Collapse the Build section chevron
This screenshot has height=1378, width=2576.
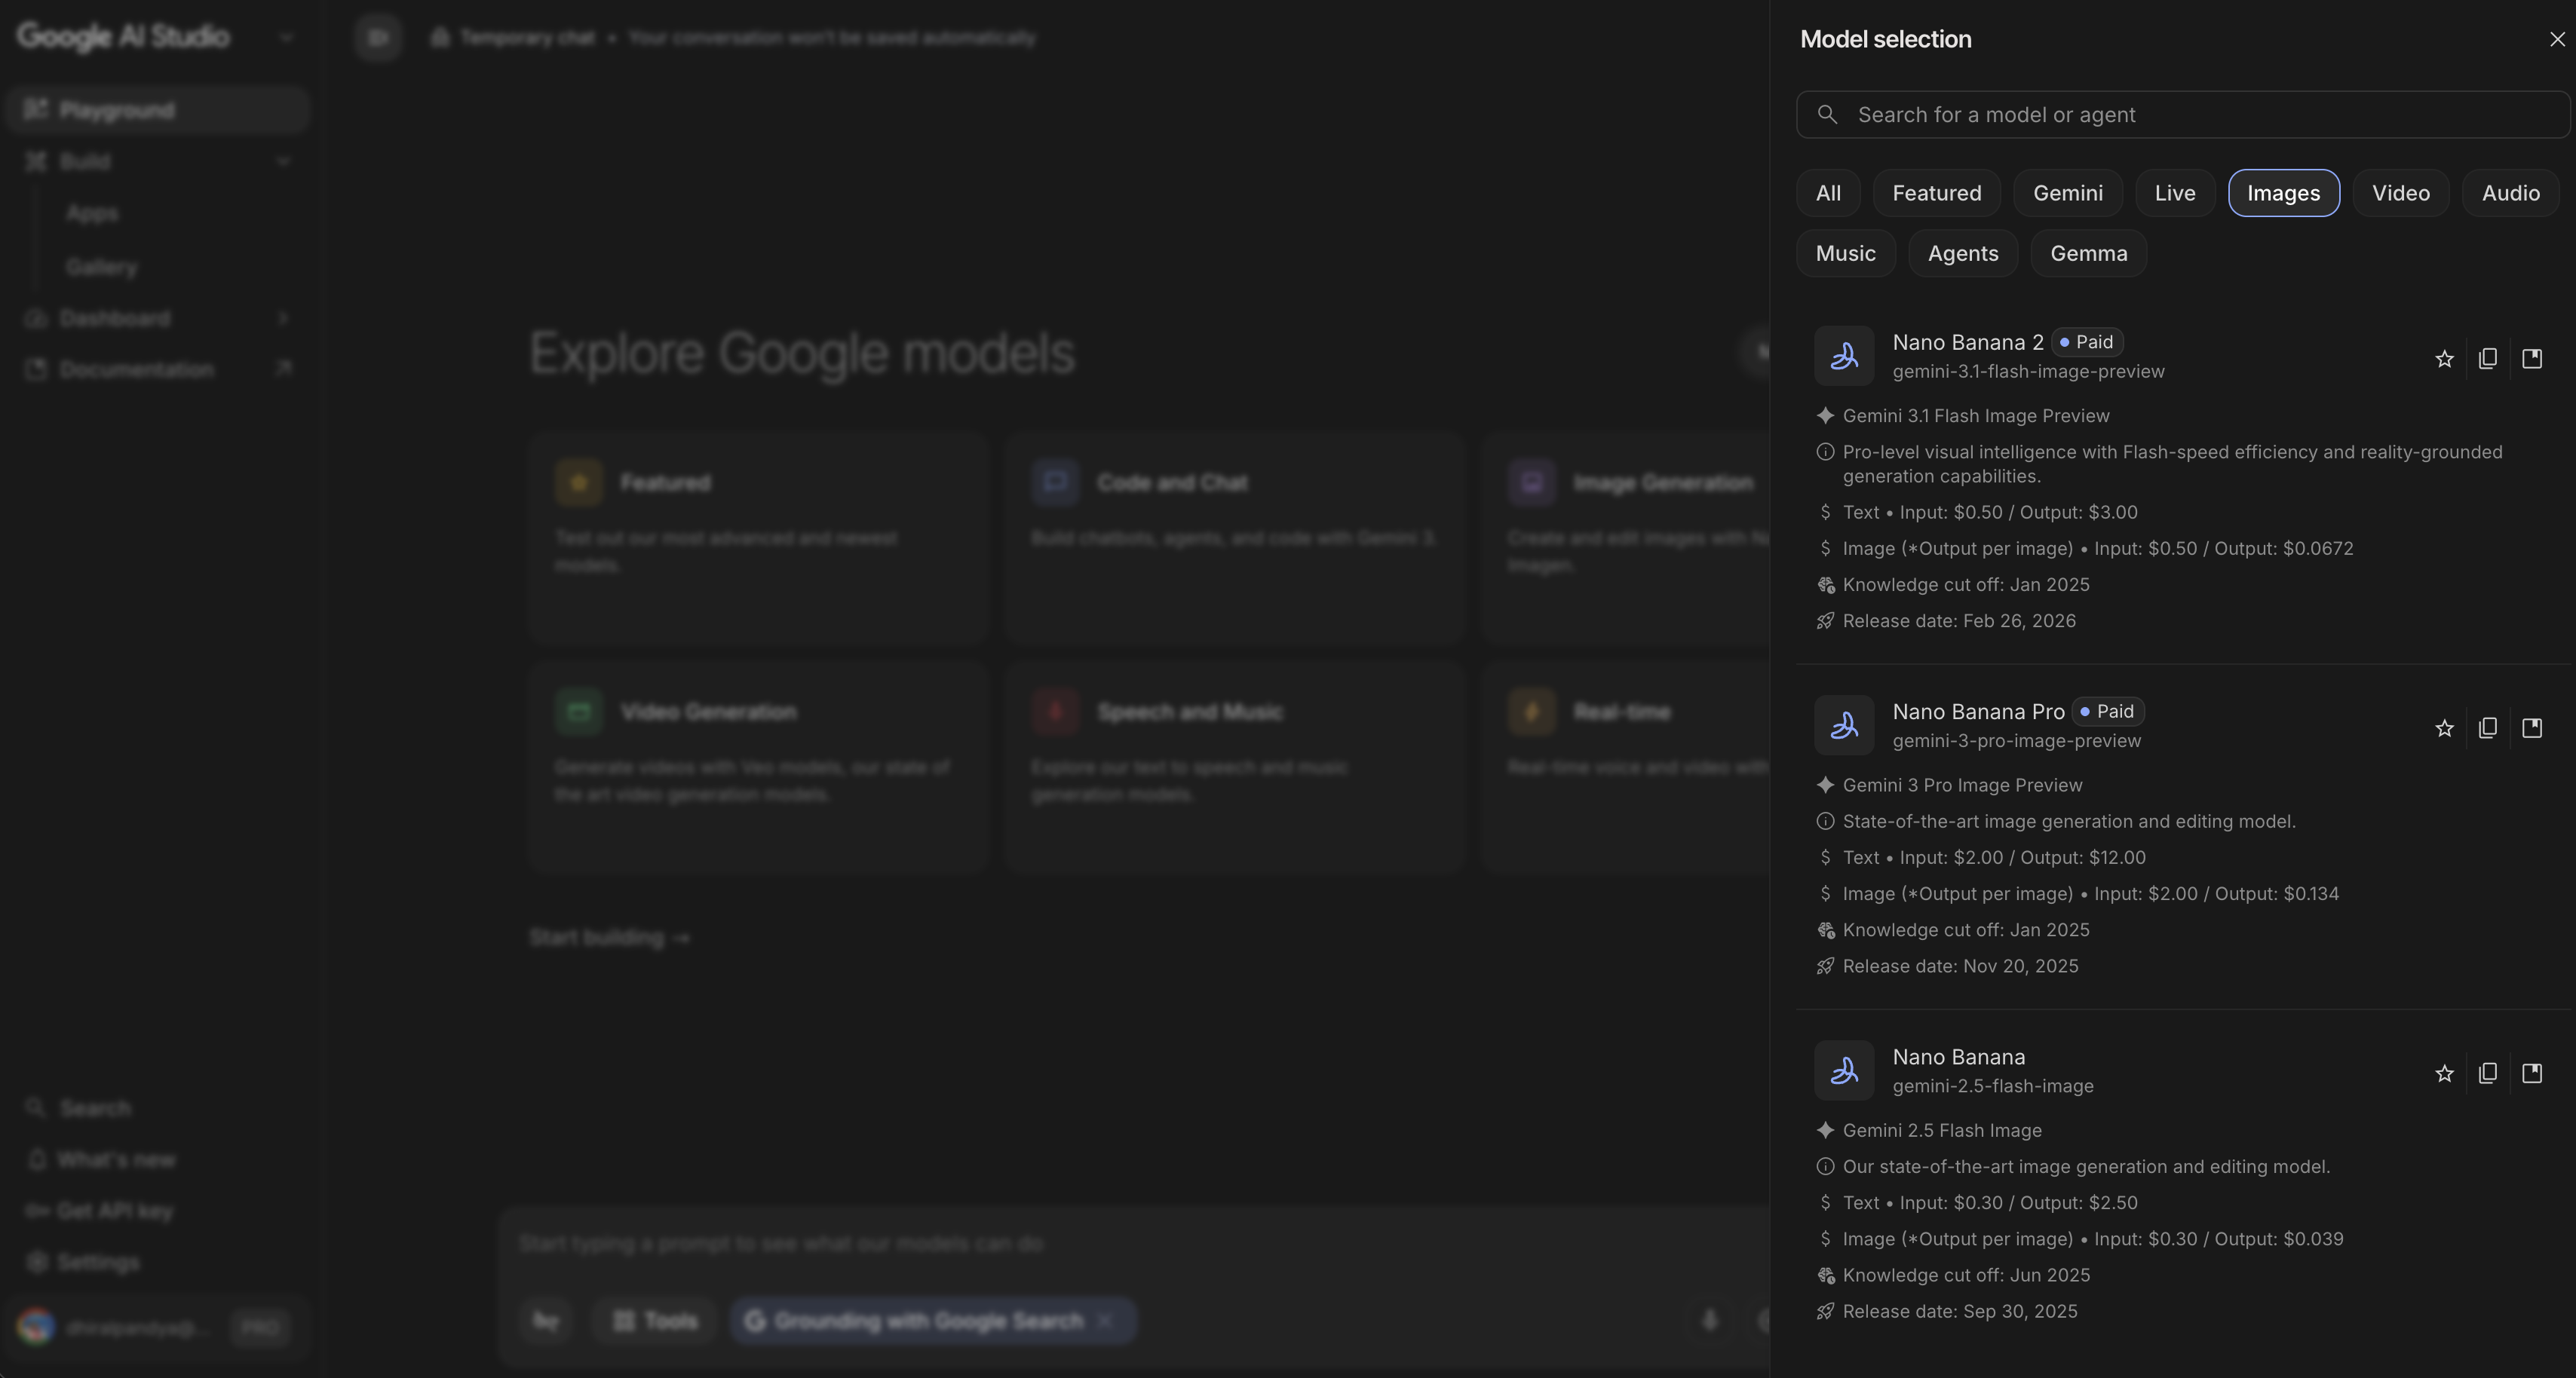coord(283,161)
